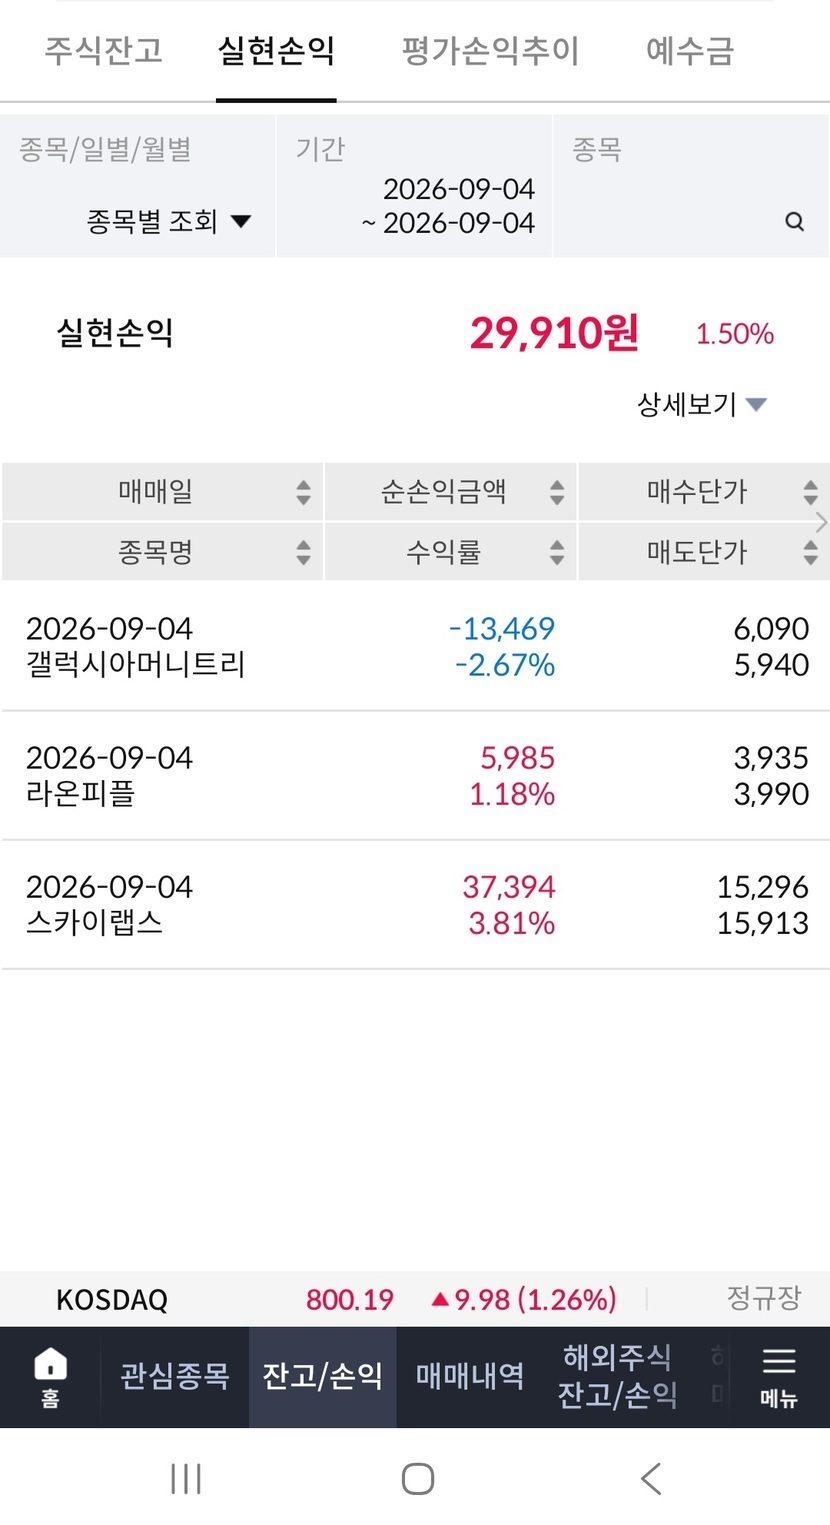Open 매매내역 in bottom bar

coord(470,1376)
